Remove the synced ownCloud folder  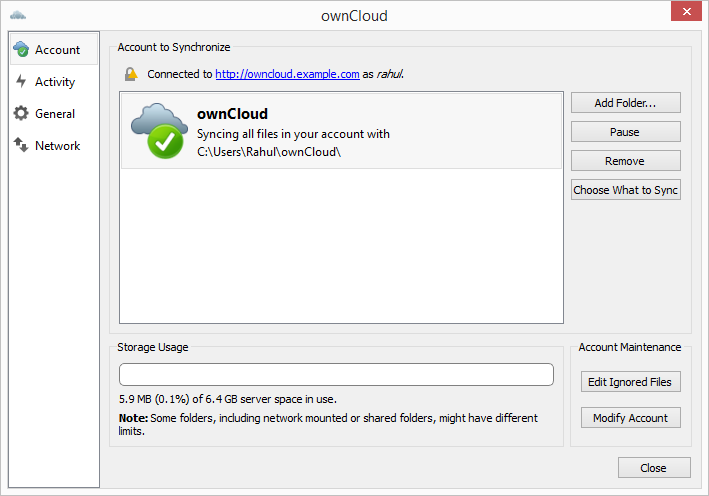point(625,161)
